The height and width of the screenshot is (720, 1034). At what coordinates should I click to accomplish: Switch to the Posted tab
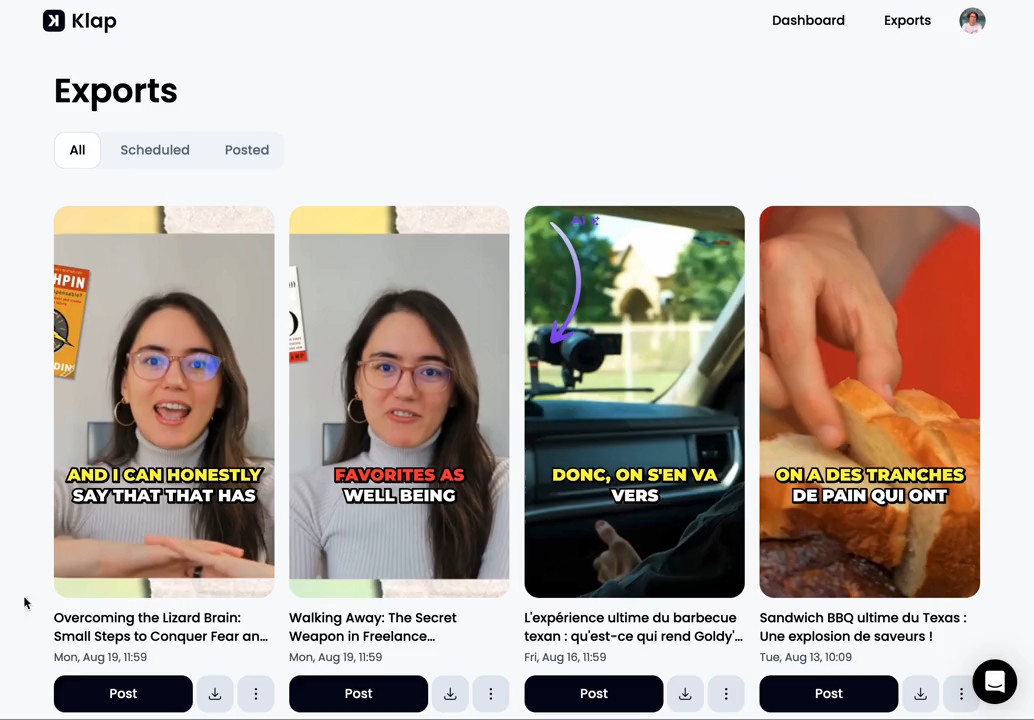coord(247,150)
